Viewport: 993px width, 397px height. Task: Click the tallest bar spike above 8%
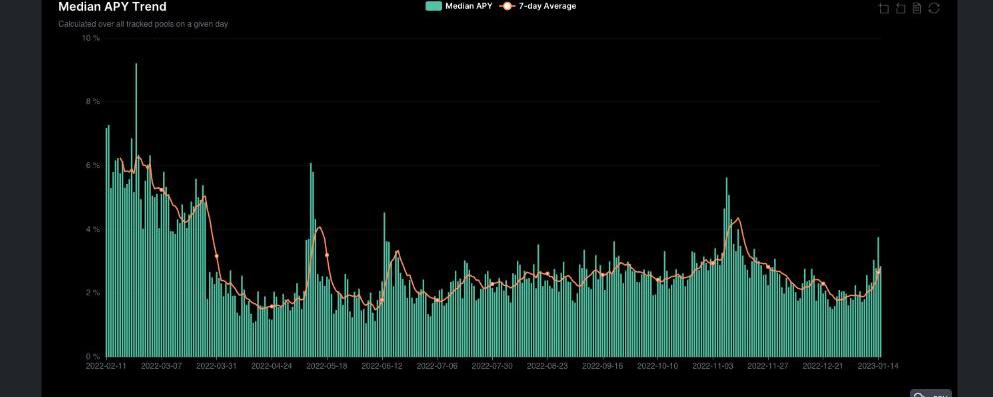(136, 209)
